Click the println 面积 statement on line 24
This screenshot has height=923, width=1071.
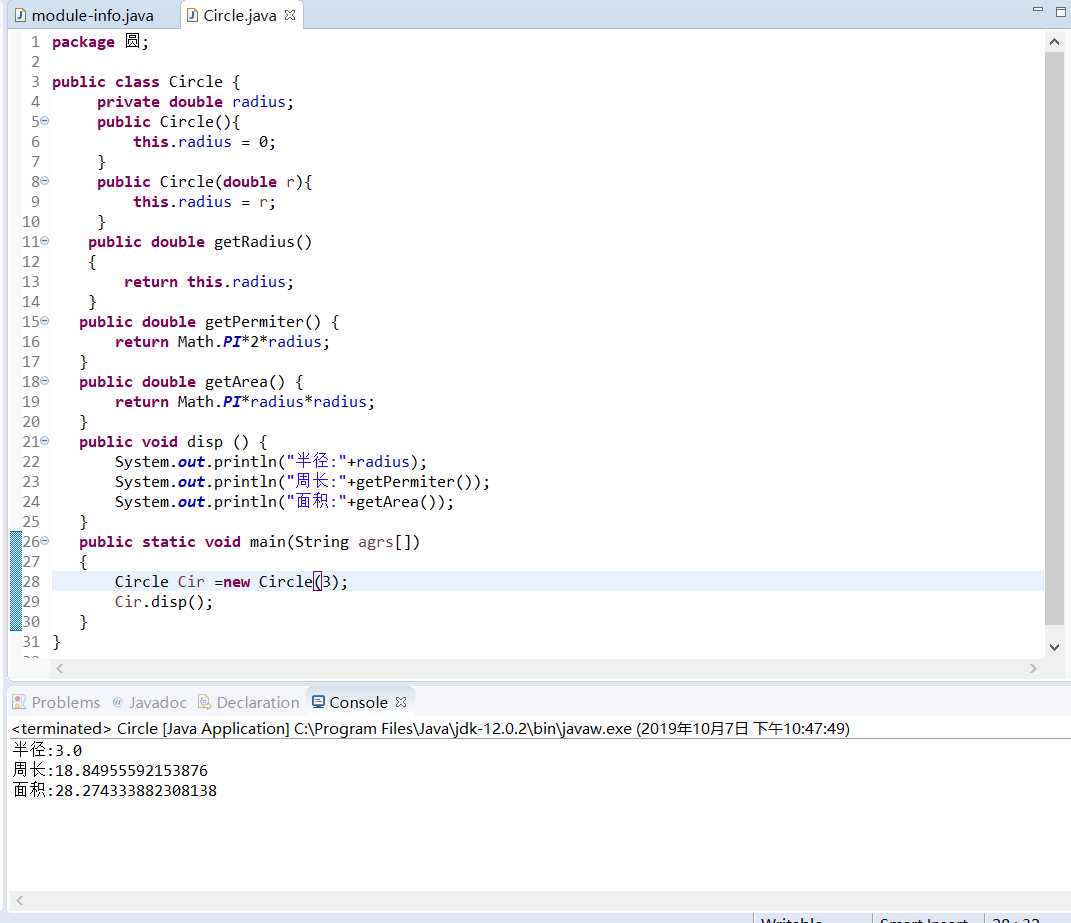[285, 501]
